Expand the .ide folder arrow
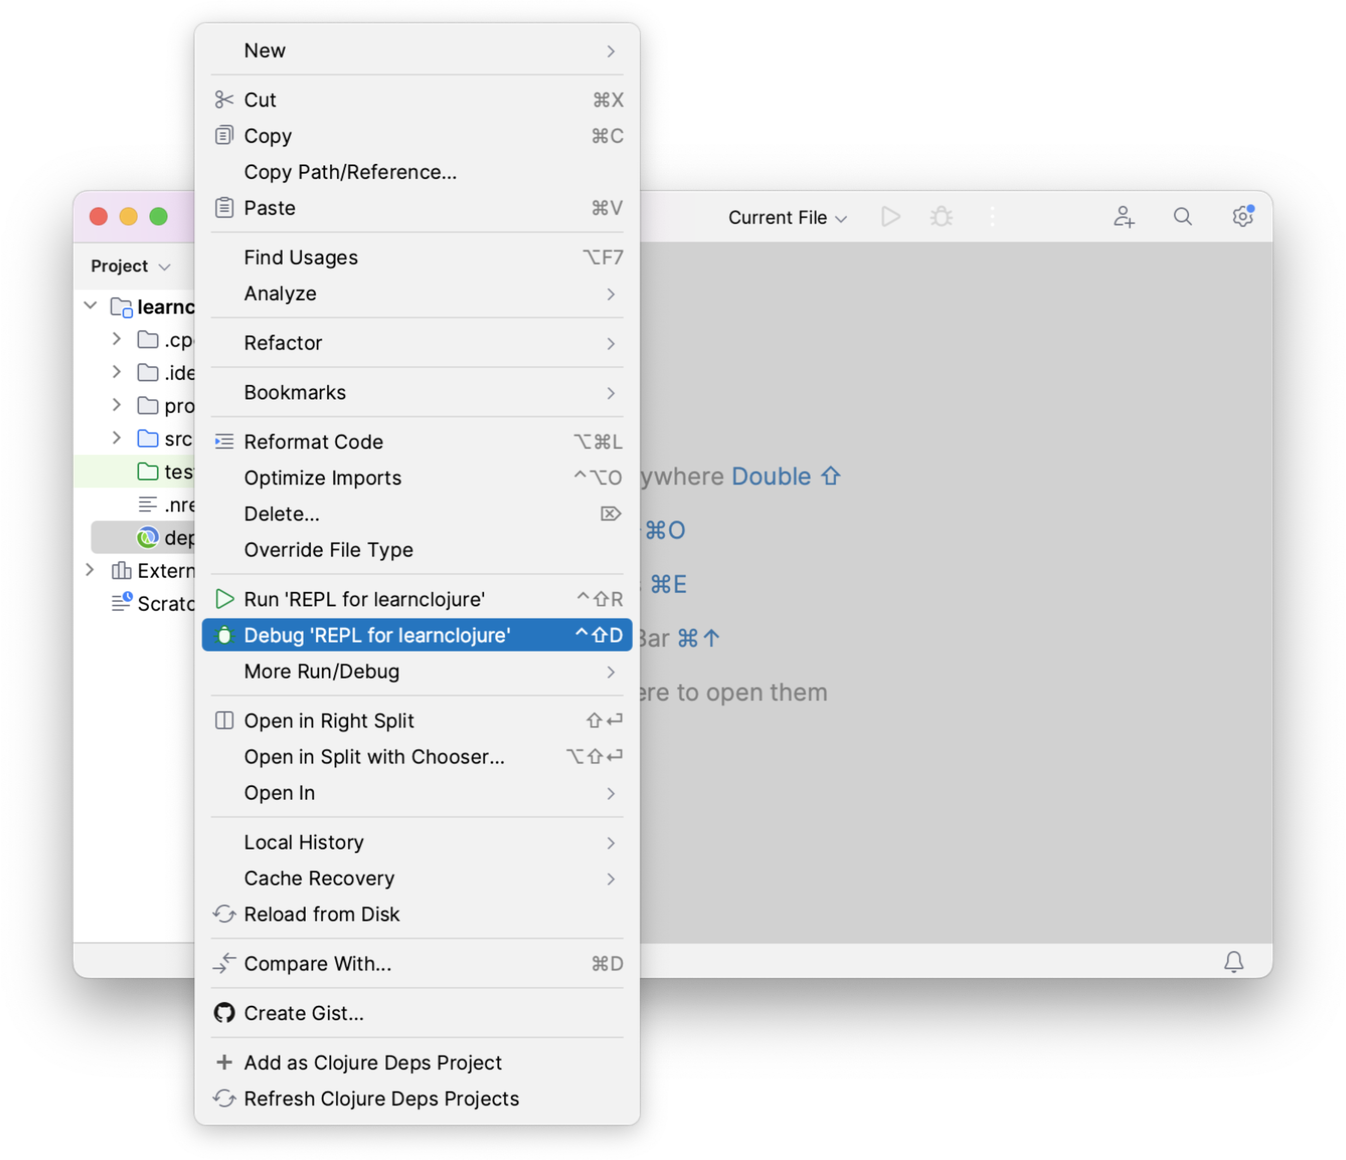 click(x=117, y=372)
